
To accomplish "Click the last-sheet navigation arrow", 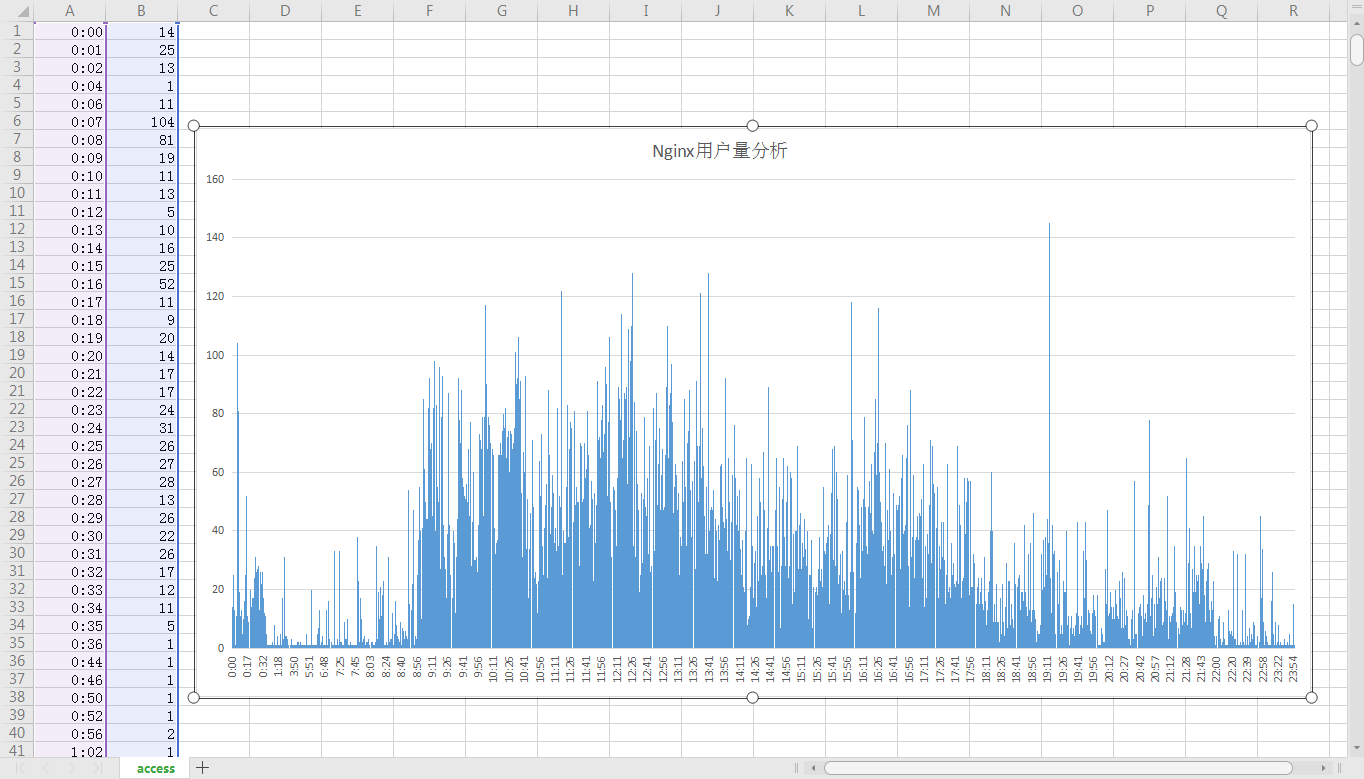I will tap(97, 768).
